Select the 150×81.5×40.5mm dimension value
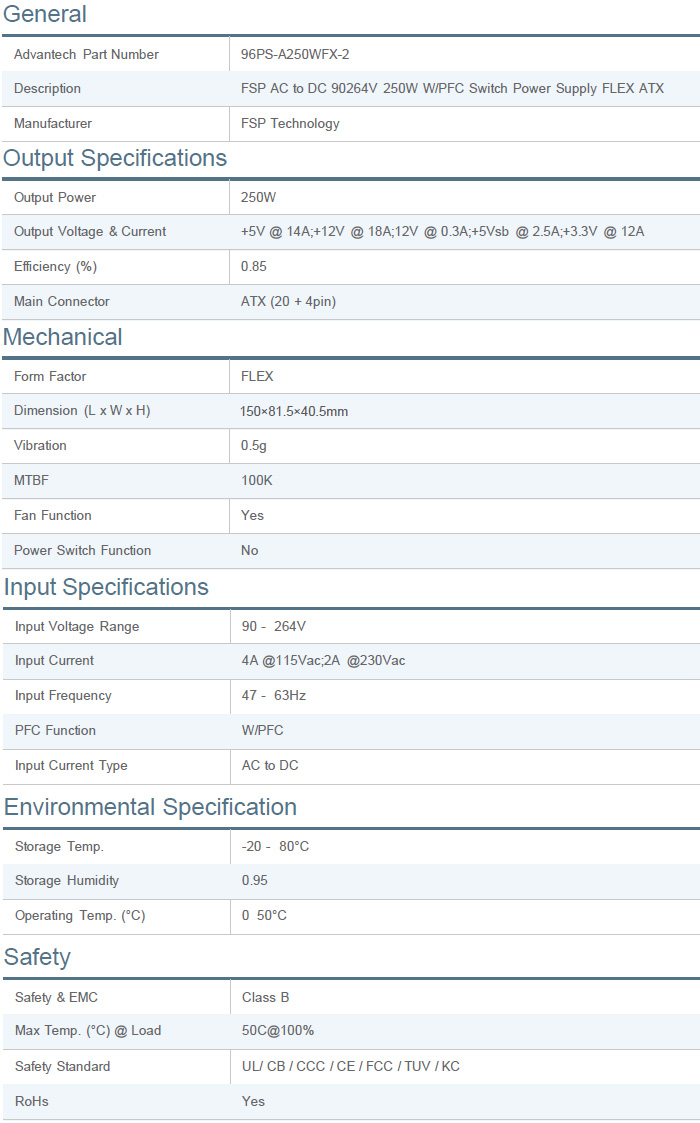This screenshot has height=1123, width=700. point(294,411)
